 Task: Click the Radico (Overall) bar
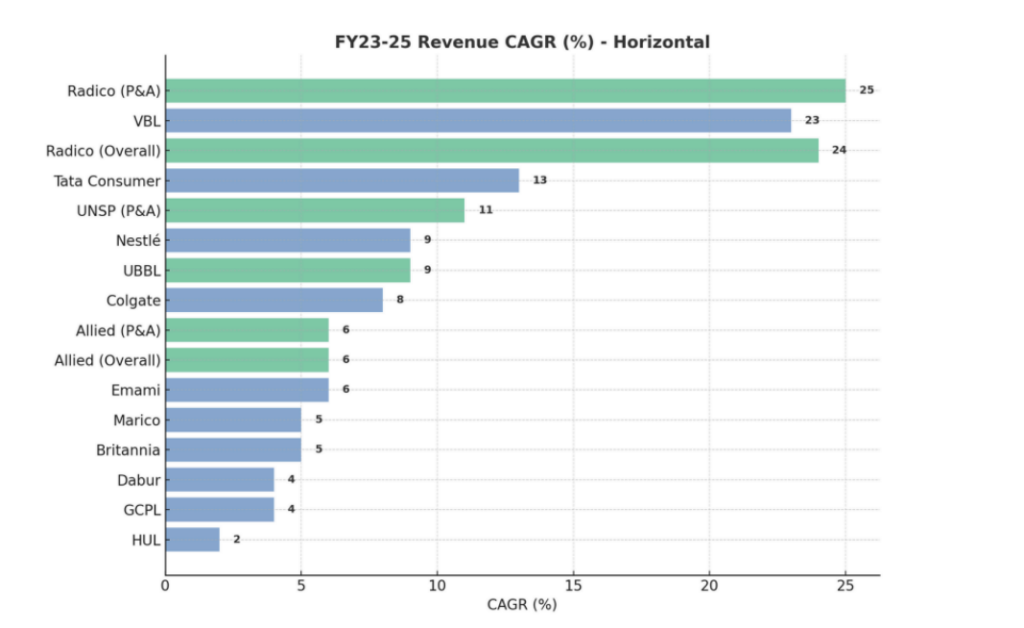[x=492, y=151]
